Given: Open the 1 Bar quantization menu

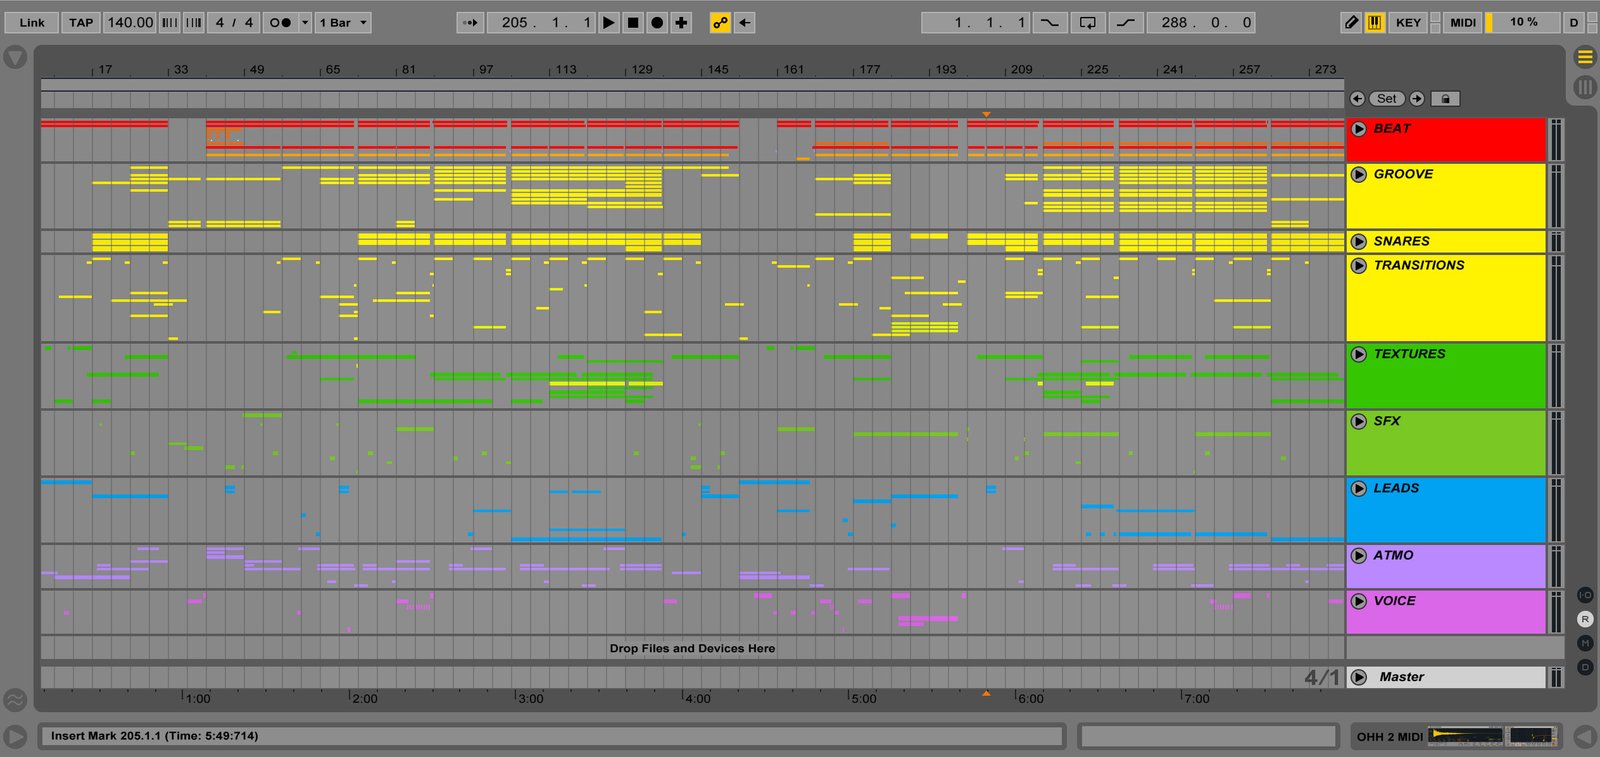Looking at the screenshot, I should [343, 22].
